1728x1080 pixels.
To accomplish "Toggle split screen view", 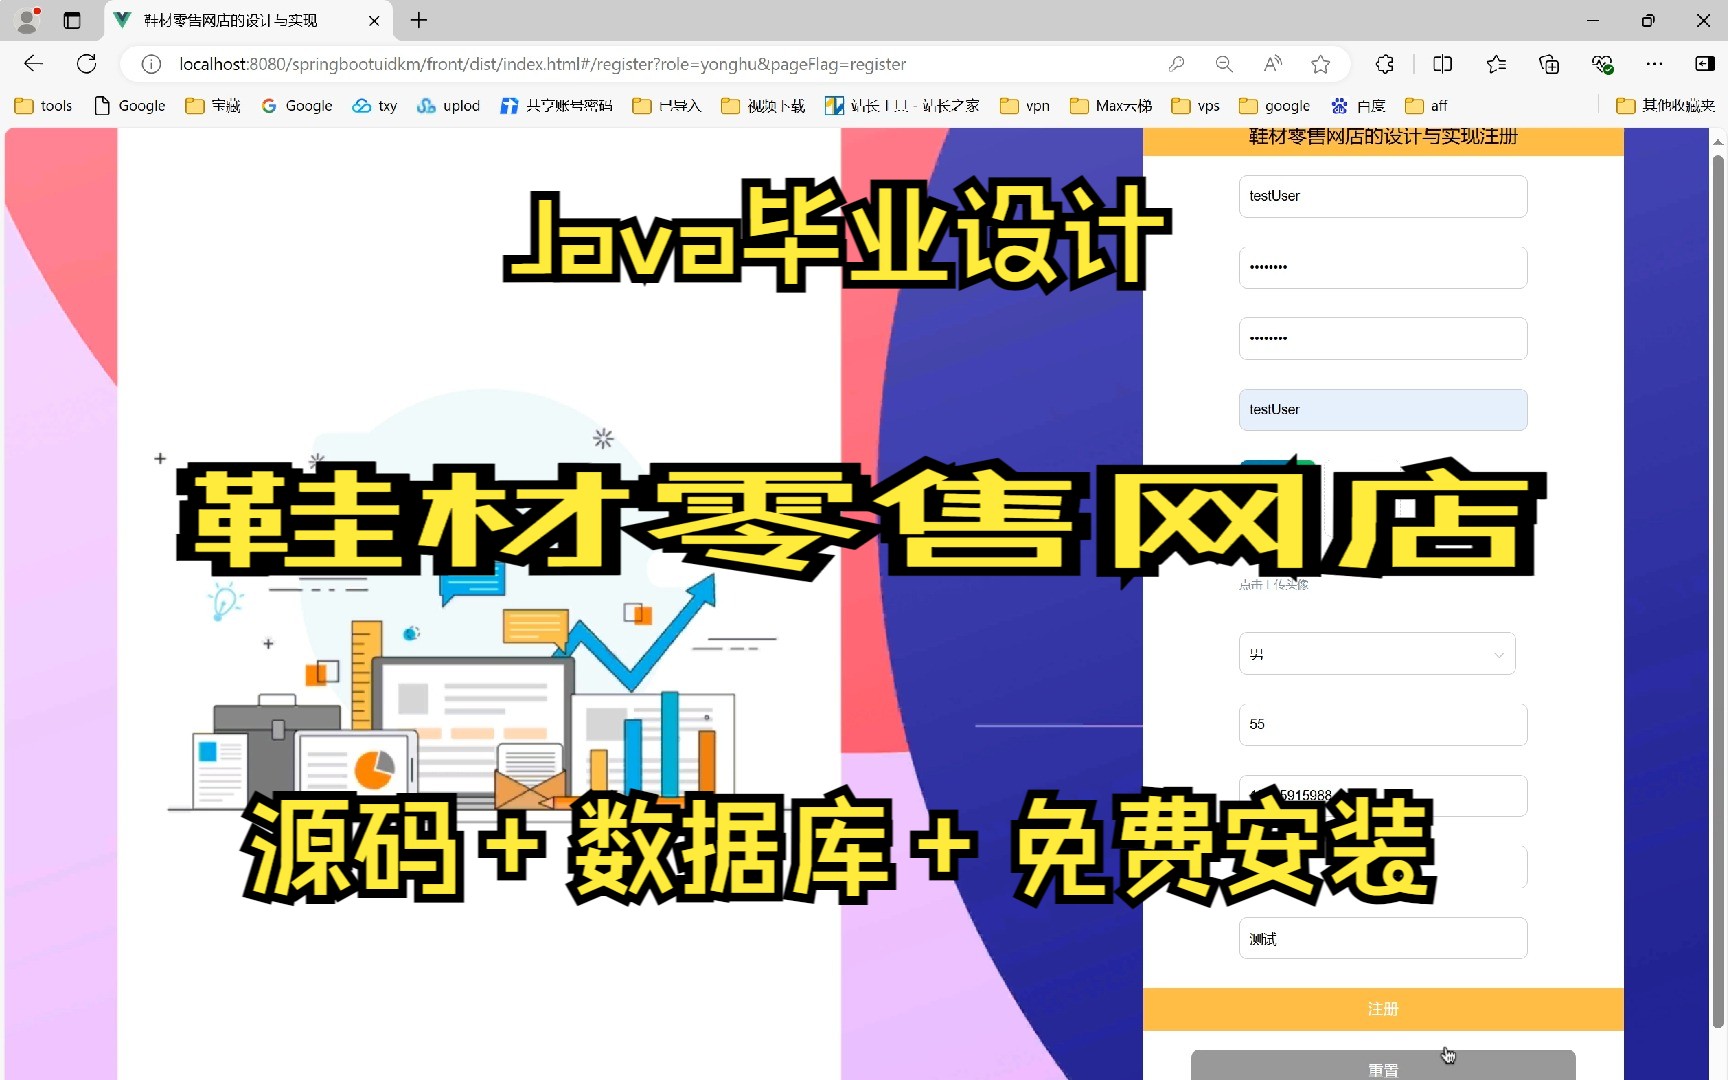I will (x=1442, y=64).
